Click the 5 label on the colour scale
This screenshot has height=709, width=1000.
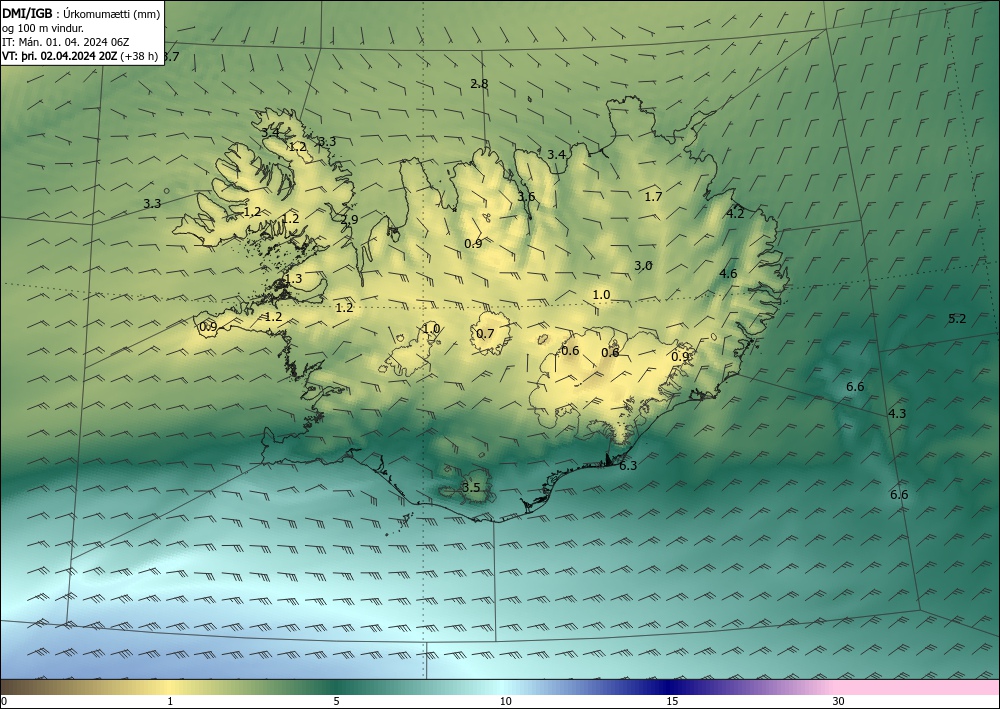[x=336, y=701]
